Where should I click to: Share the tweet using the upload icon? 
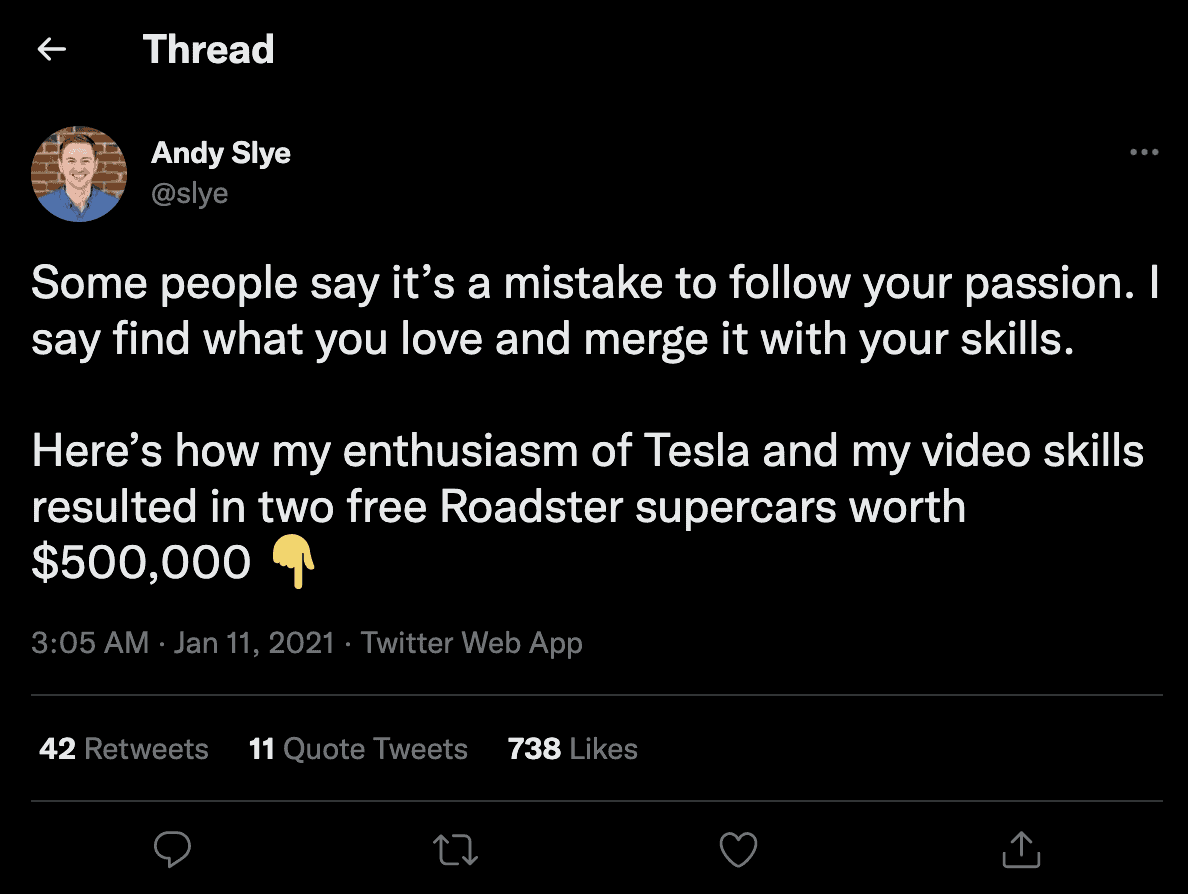point(1021,850)
